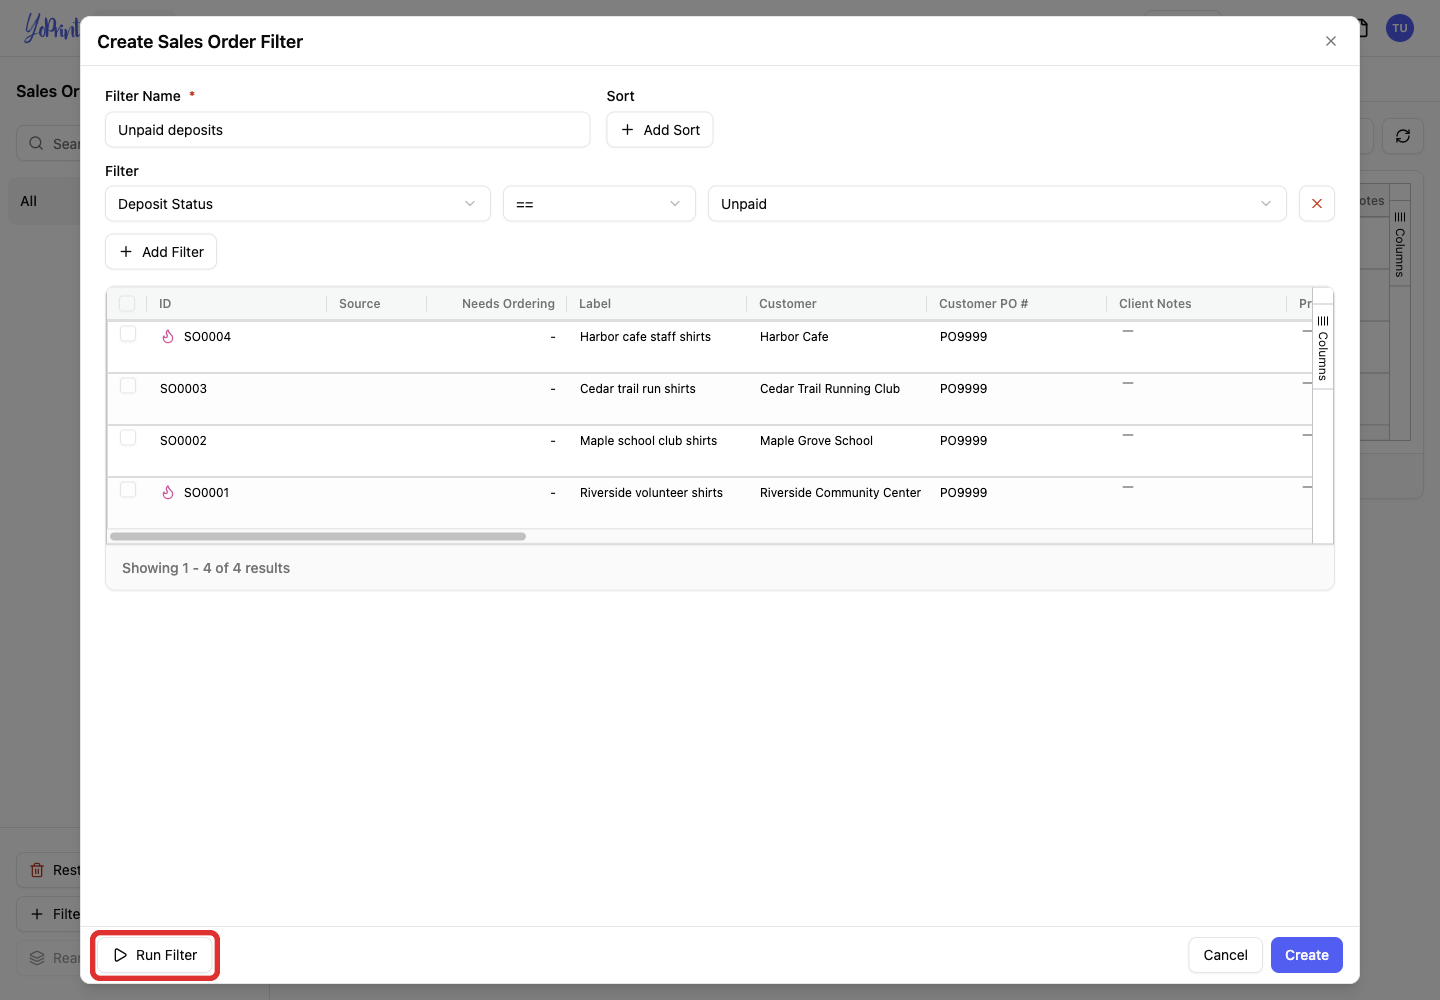
Task: Check the box for order SO00003
Action: (128, 386)
